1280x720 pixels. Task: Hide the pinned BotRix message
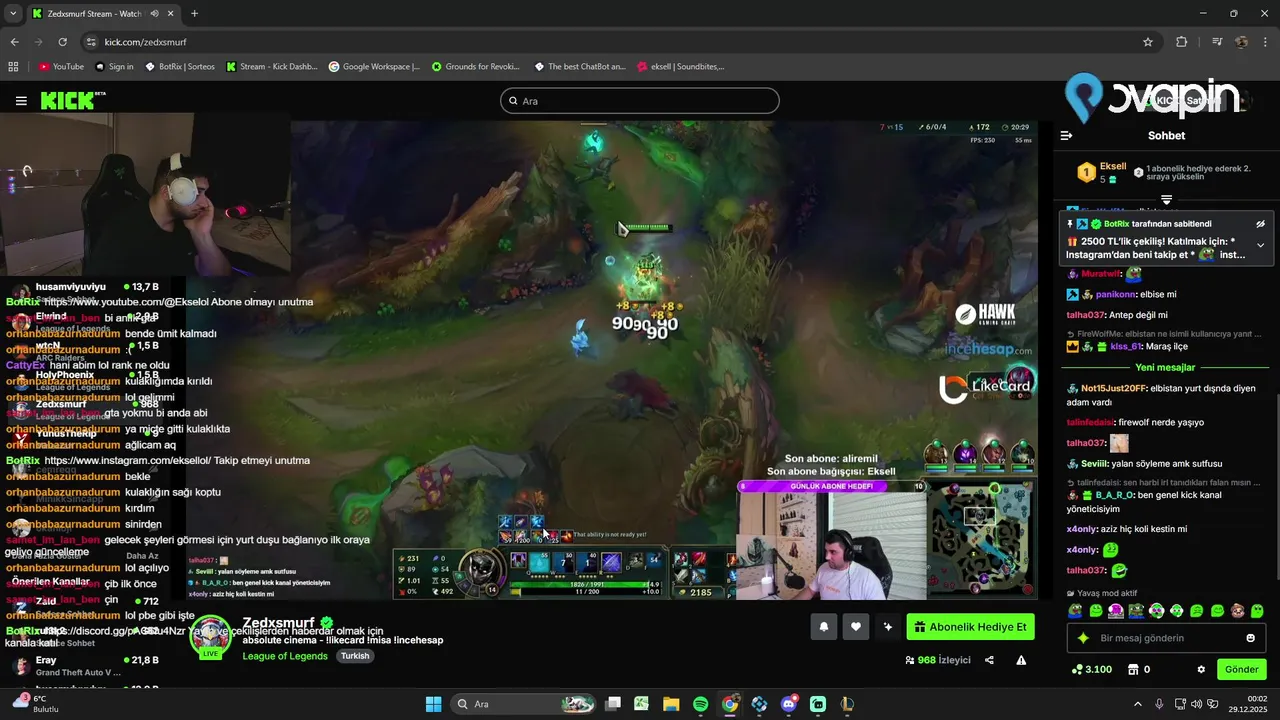pos(1261,224)
